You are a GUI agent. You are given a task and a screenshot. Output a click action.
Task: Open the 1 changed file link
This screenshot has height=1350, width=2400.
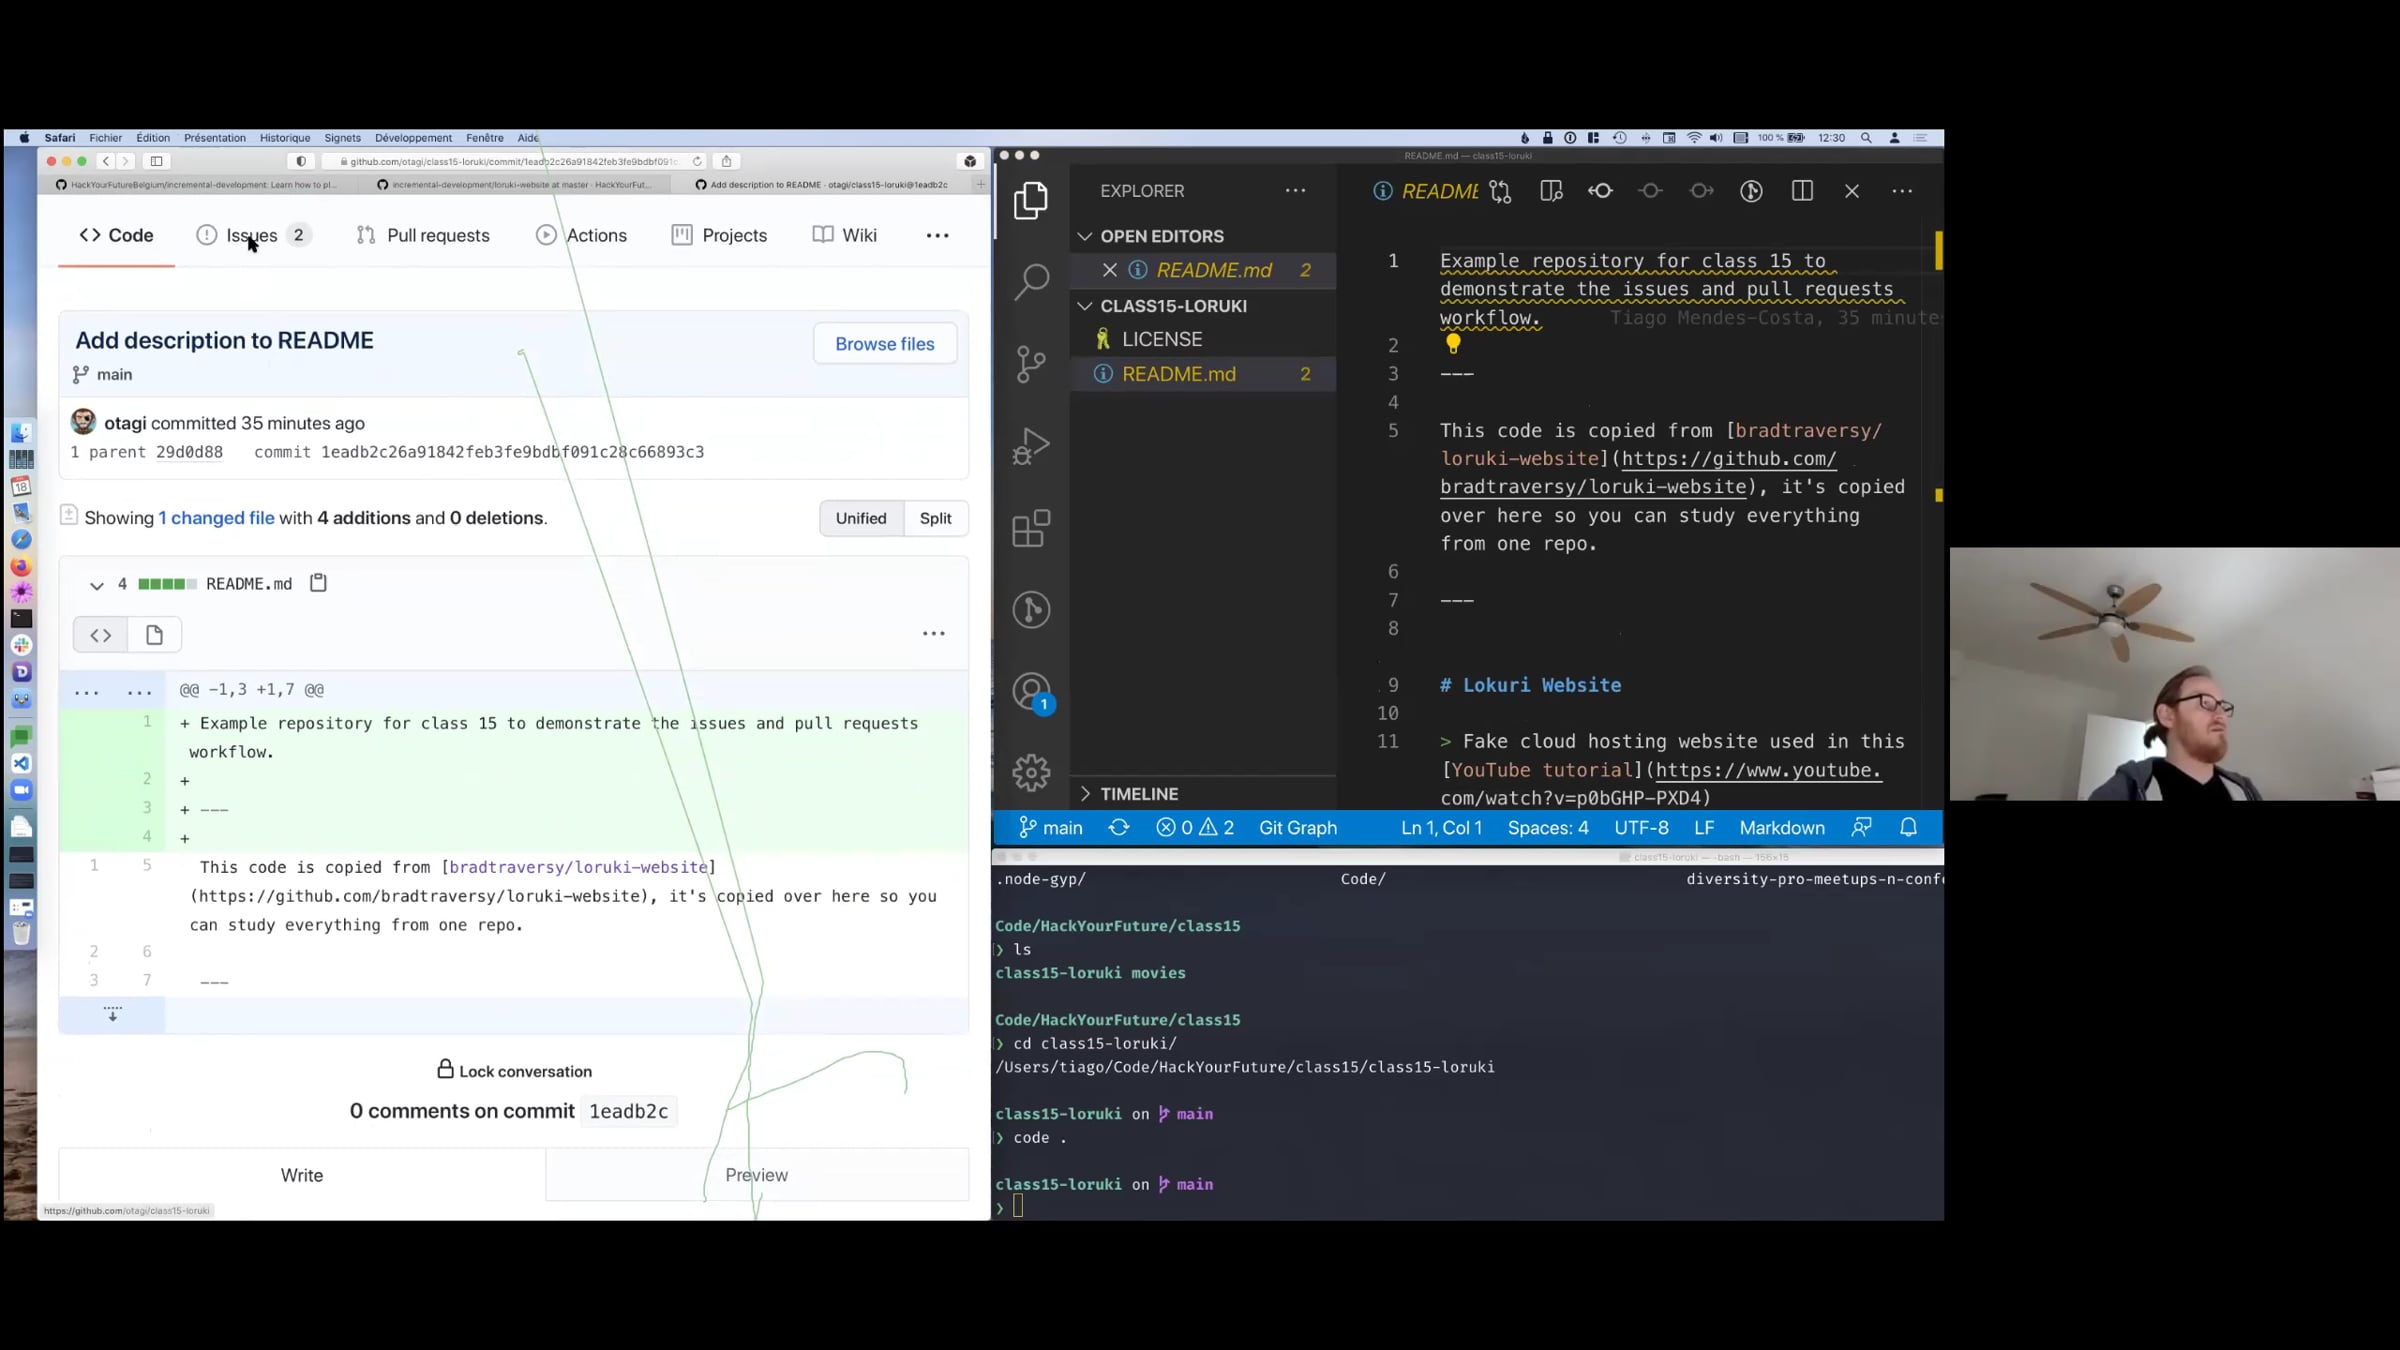(x=216, y=518)
